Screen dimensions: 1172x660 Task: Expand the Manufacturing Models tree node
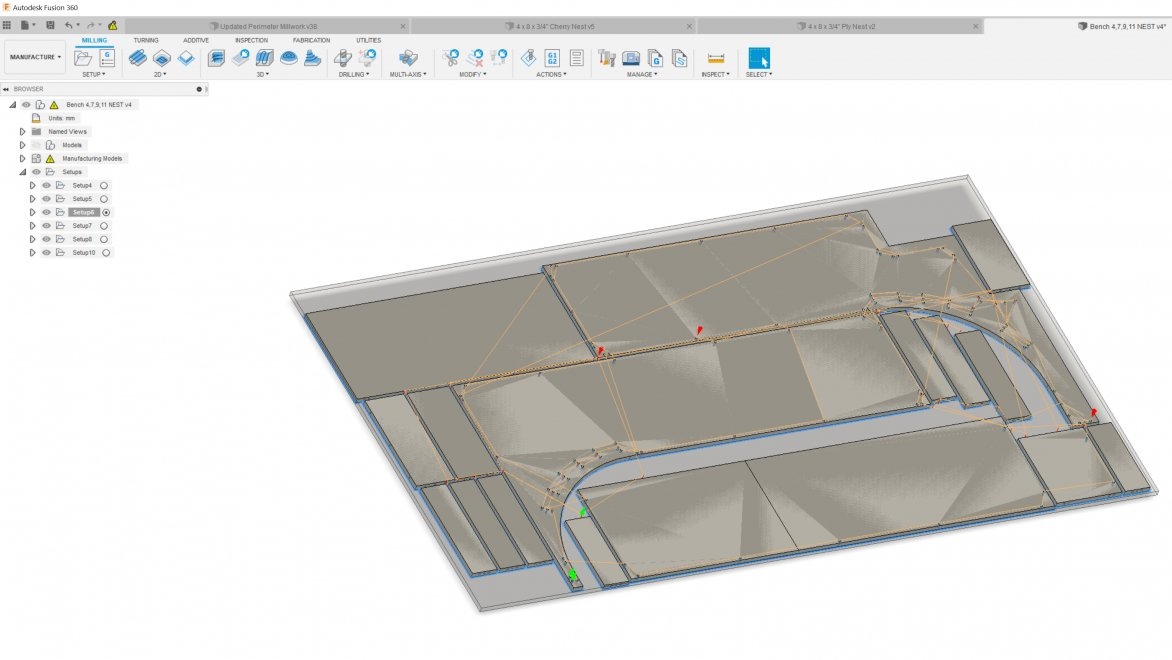coord(22,158)
